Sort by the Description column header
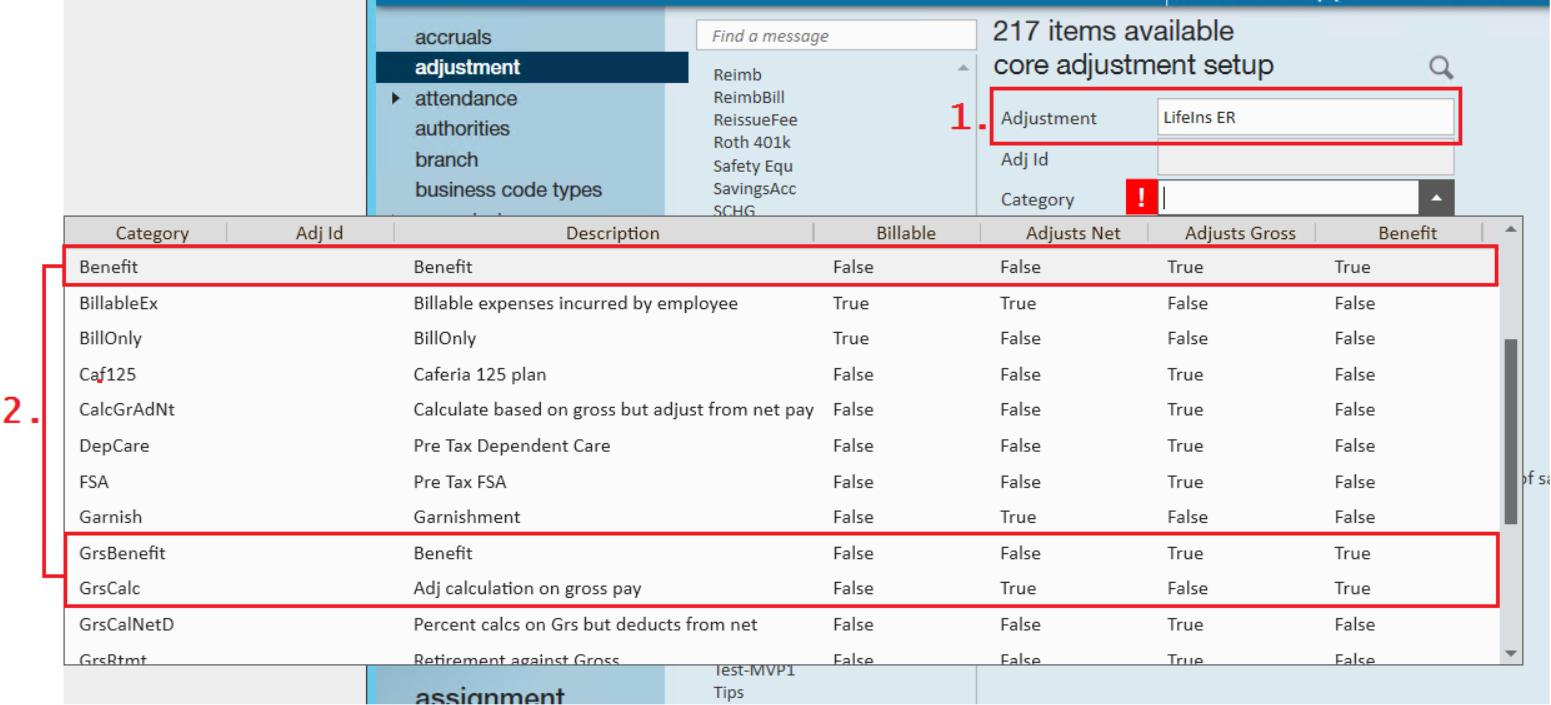1551x705 pixels. click(613, 233)
